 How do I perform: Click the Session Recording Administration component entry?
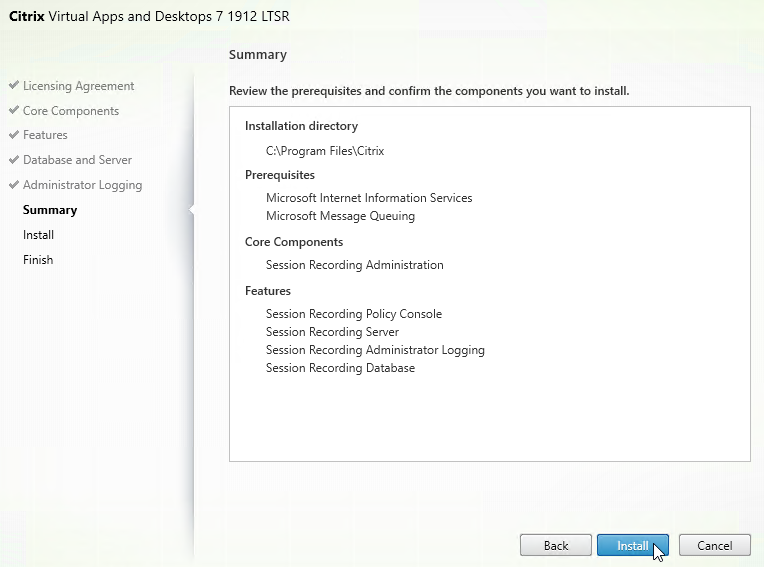(354, 265)
